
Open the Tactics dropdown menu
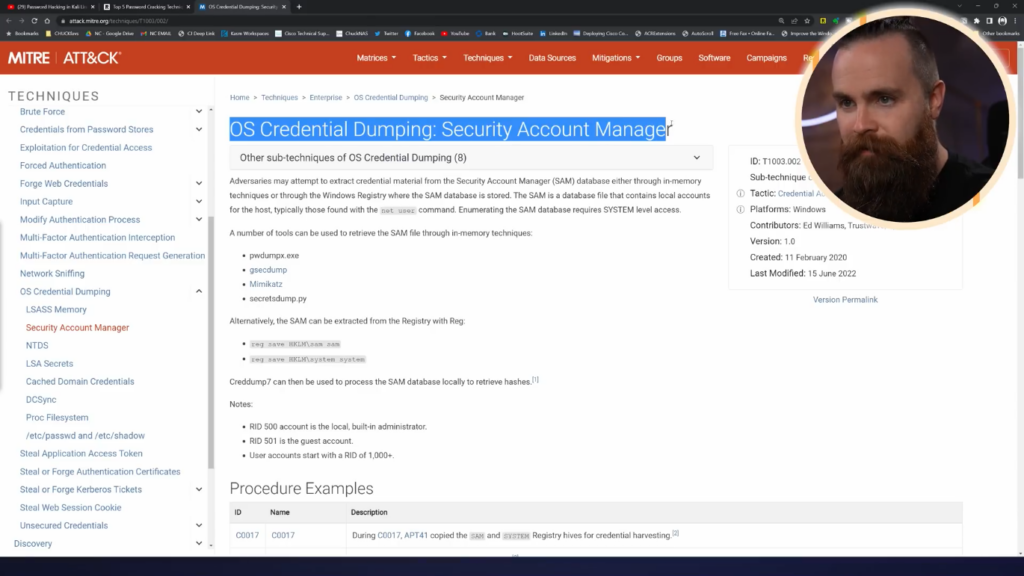430,58
